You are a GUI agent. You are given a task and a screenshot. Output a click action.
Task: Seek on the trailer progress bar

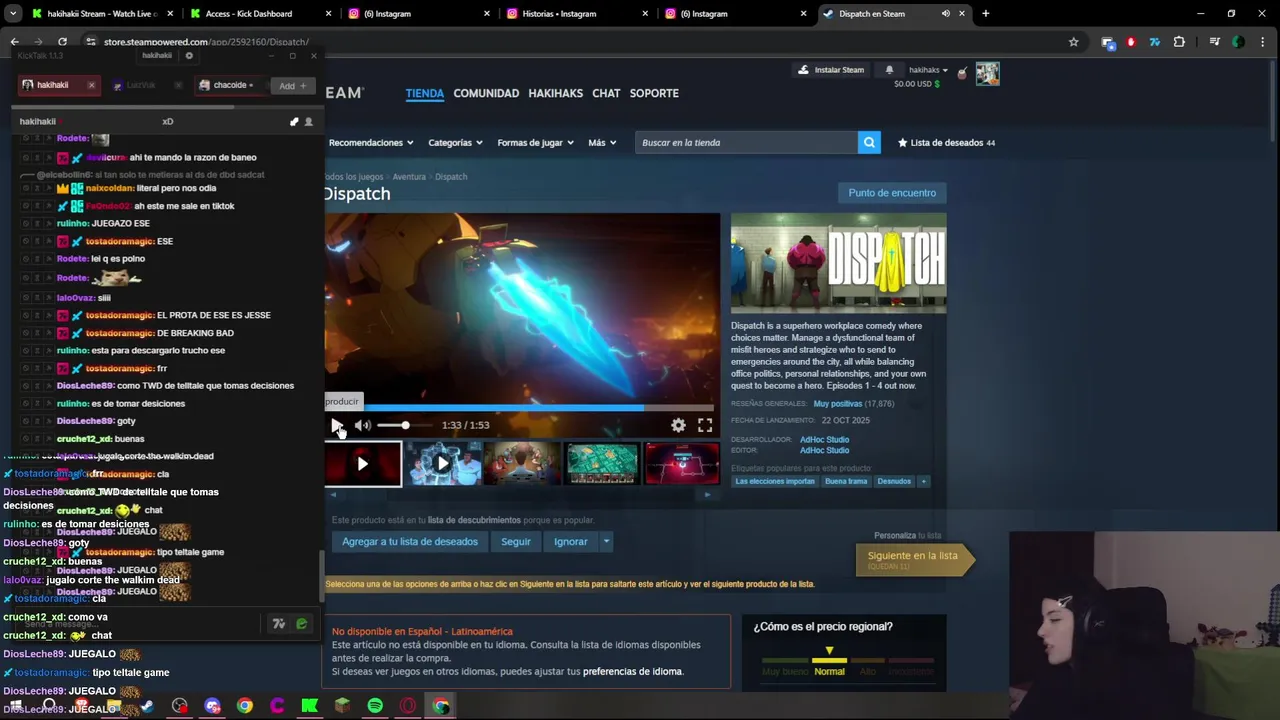pos(522,408)
